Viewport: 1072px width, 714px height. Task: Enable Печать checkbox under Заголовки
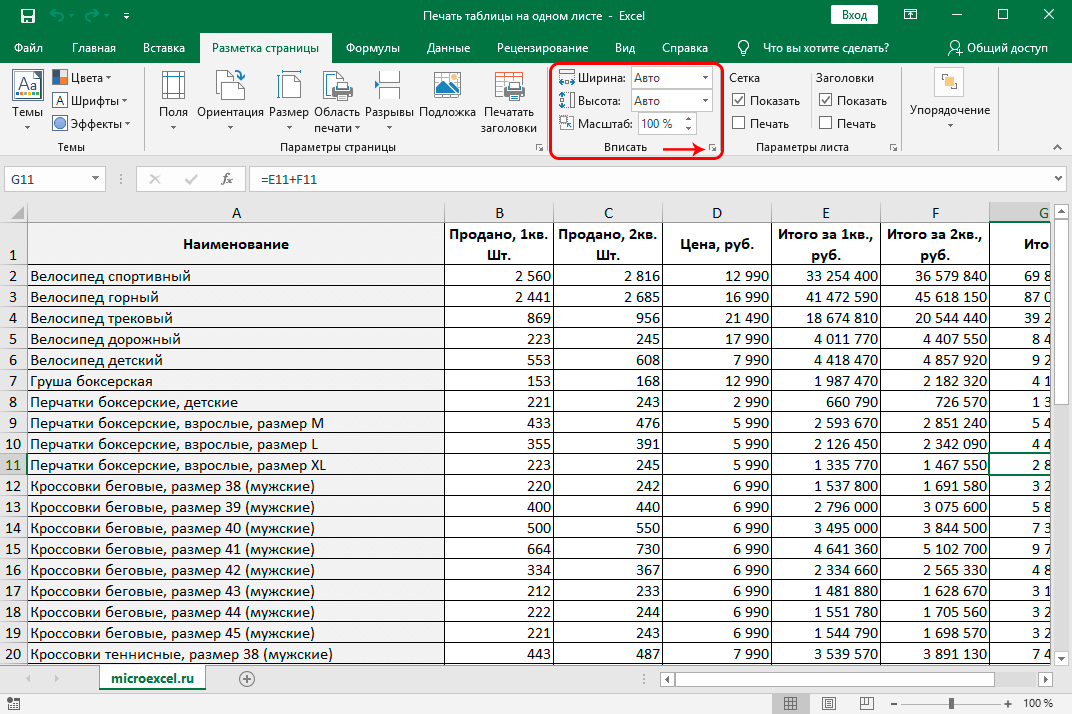825,123
